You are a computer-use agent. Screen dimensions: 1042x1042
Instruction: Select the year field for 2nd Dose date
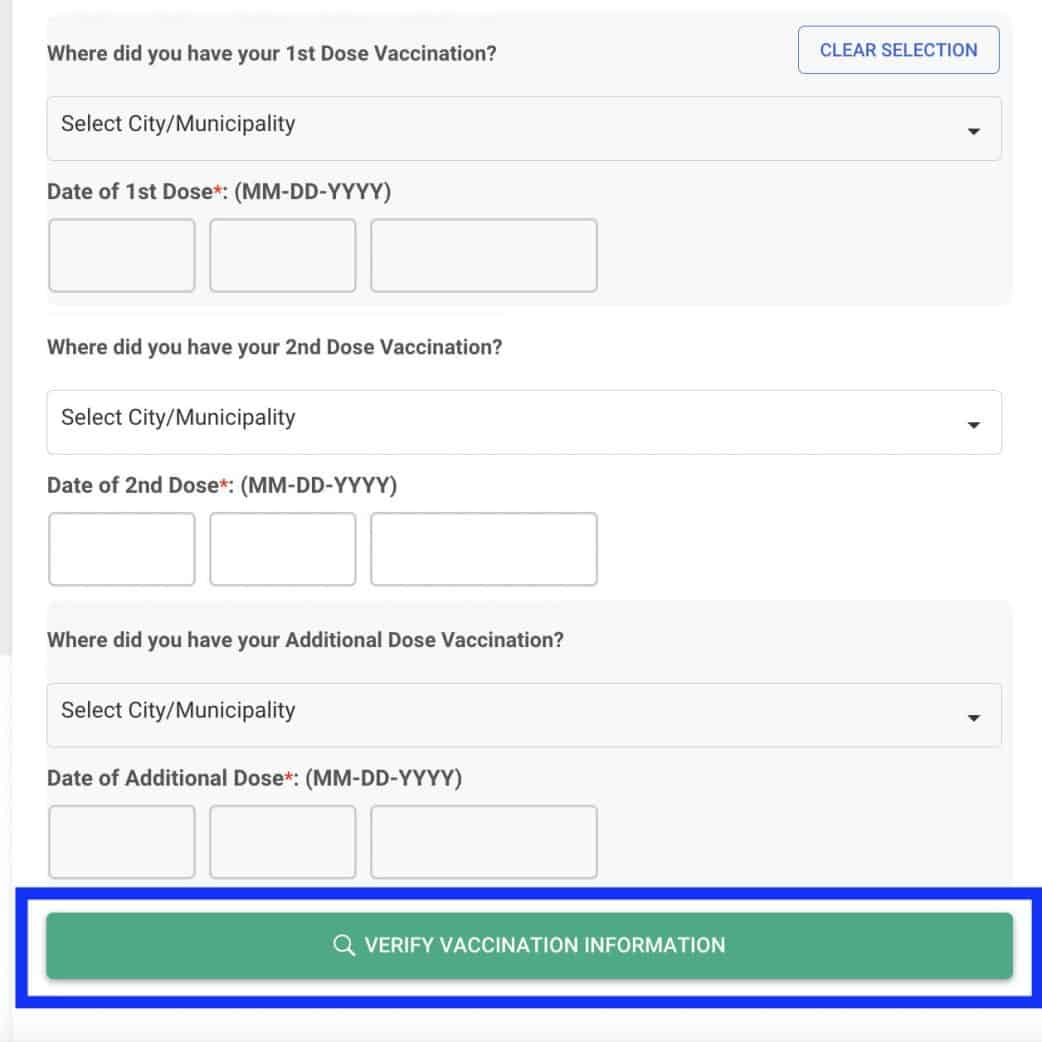click(484, 549)
